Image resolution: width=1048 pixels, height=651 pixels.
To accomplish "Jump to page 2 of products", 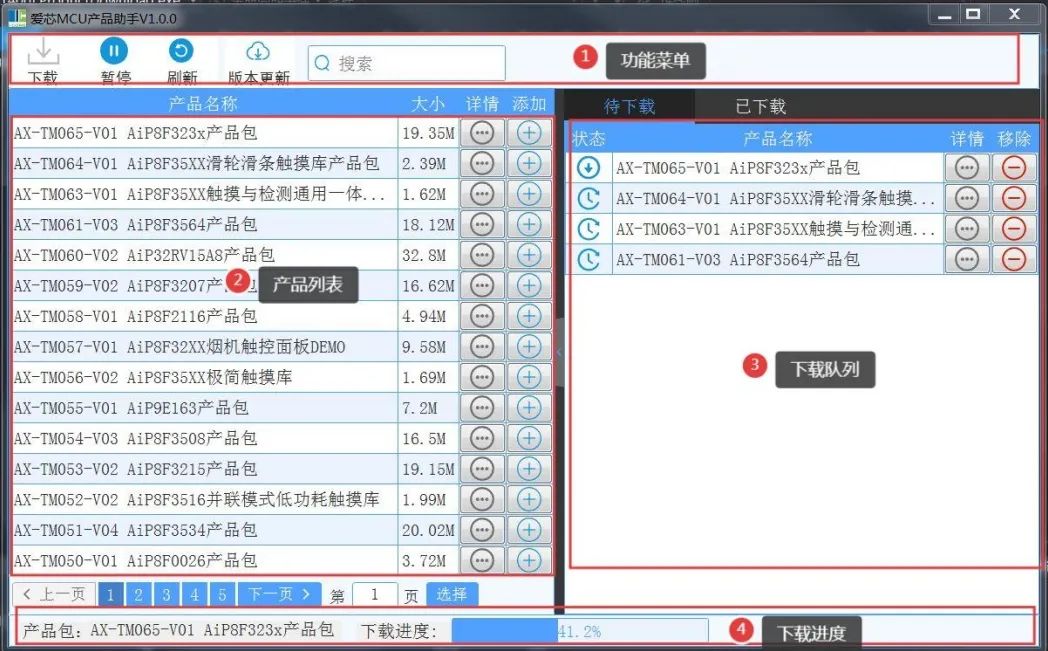I will point(138,594).
